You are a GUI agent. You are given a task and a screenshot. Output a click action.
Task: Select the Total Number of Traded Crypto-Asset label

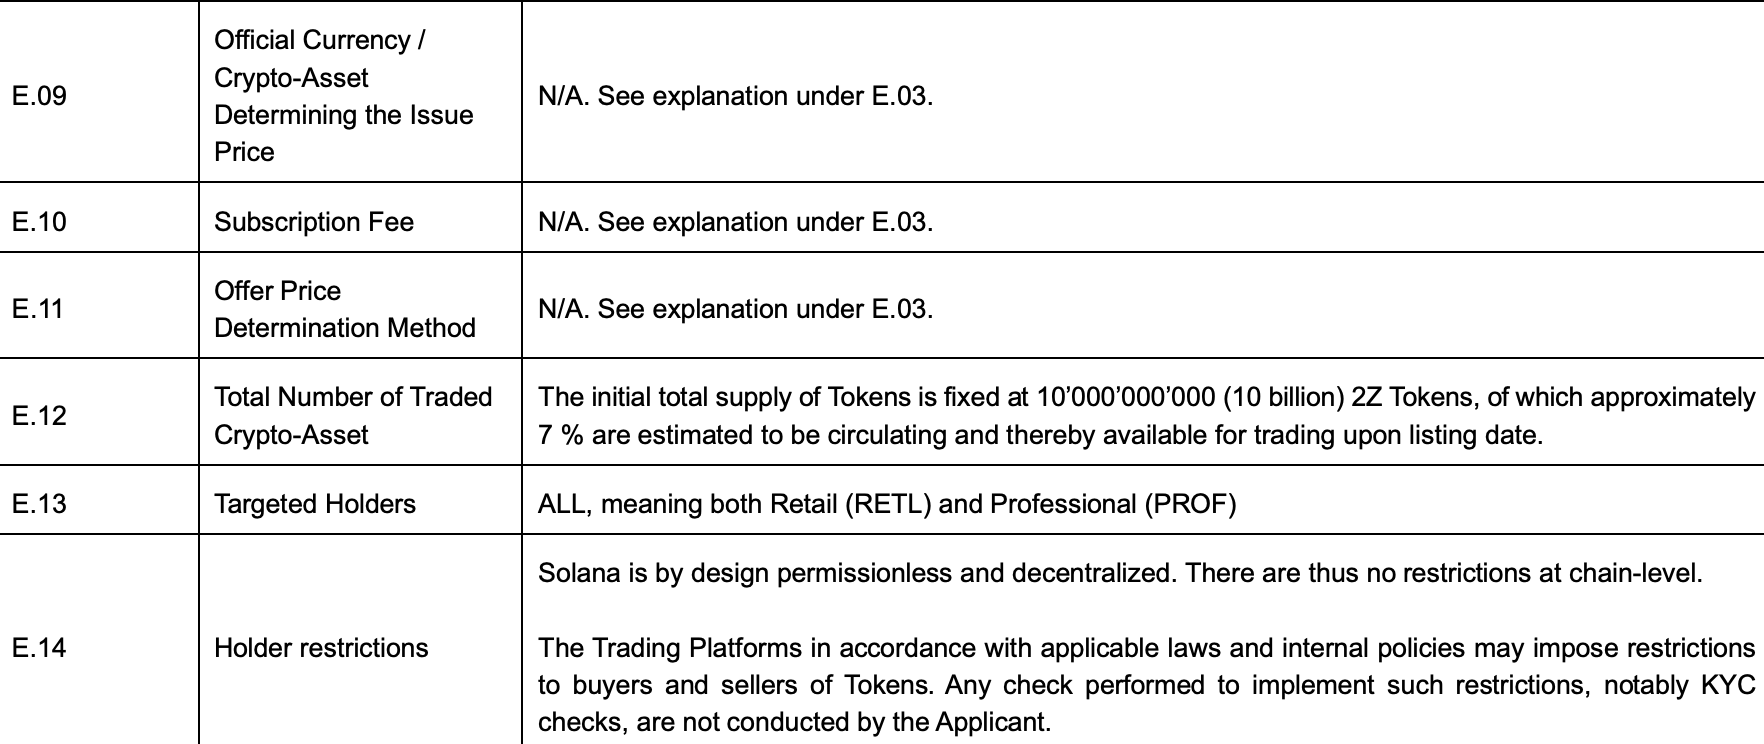point(352,416)
